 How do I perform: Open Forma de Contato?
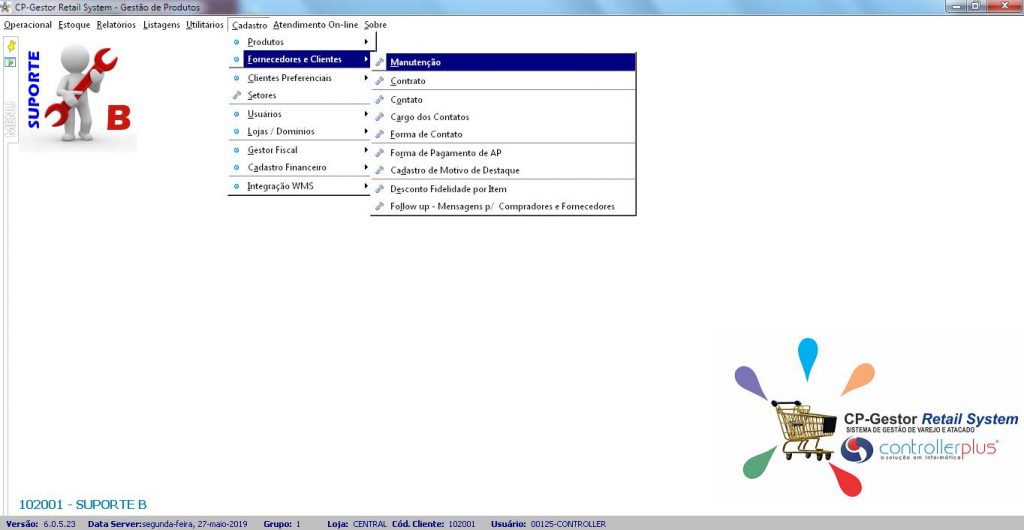point(503,134)
